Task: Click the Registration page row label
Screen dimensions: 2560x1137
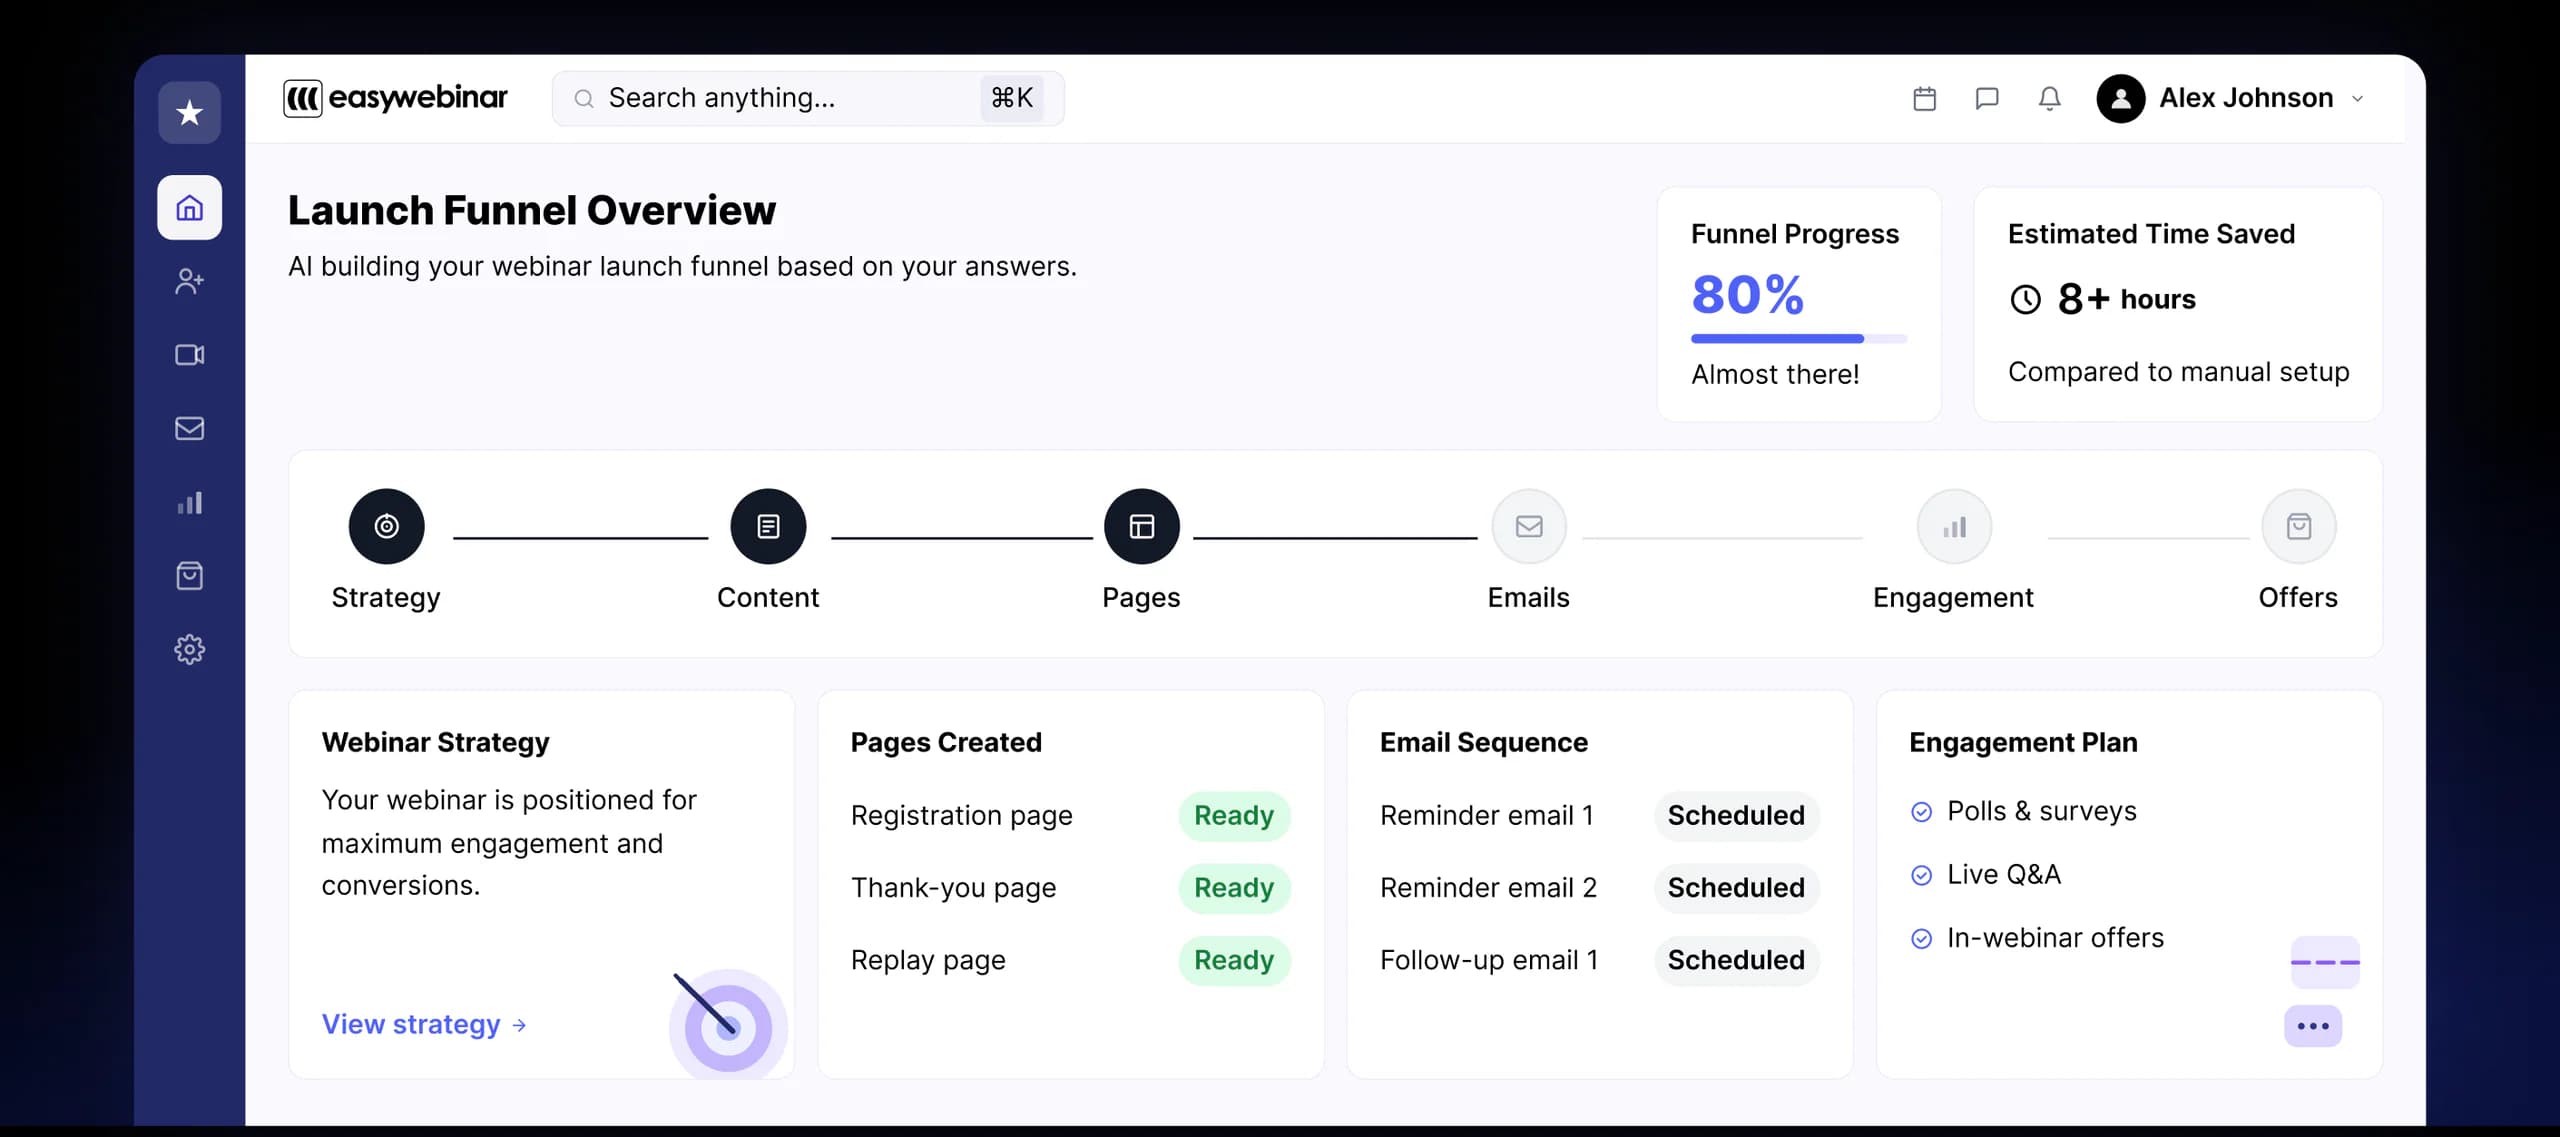Action: pyautogui.click(x=961, y=816)
